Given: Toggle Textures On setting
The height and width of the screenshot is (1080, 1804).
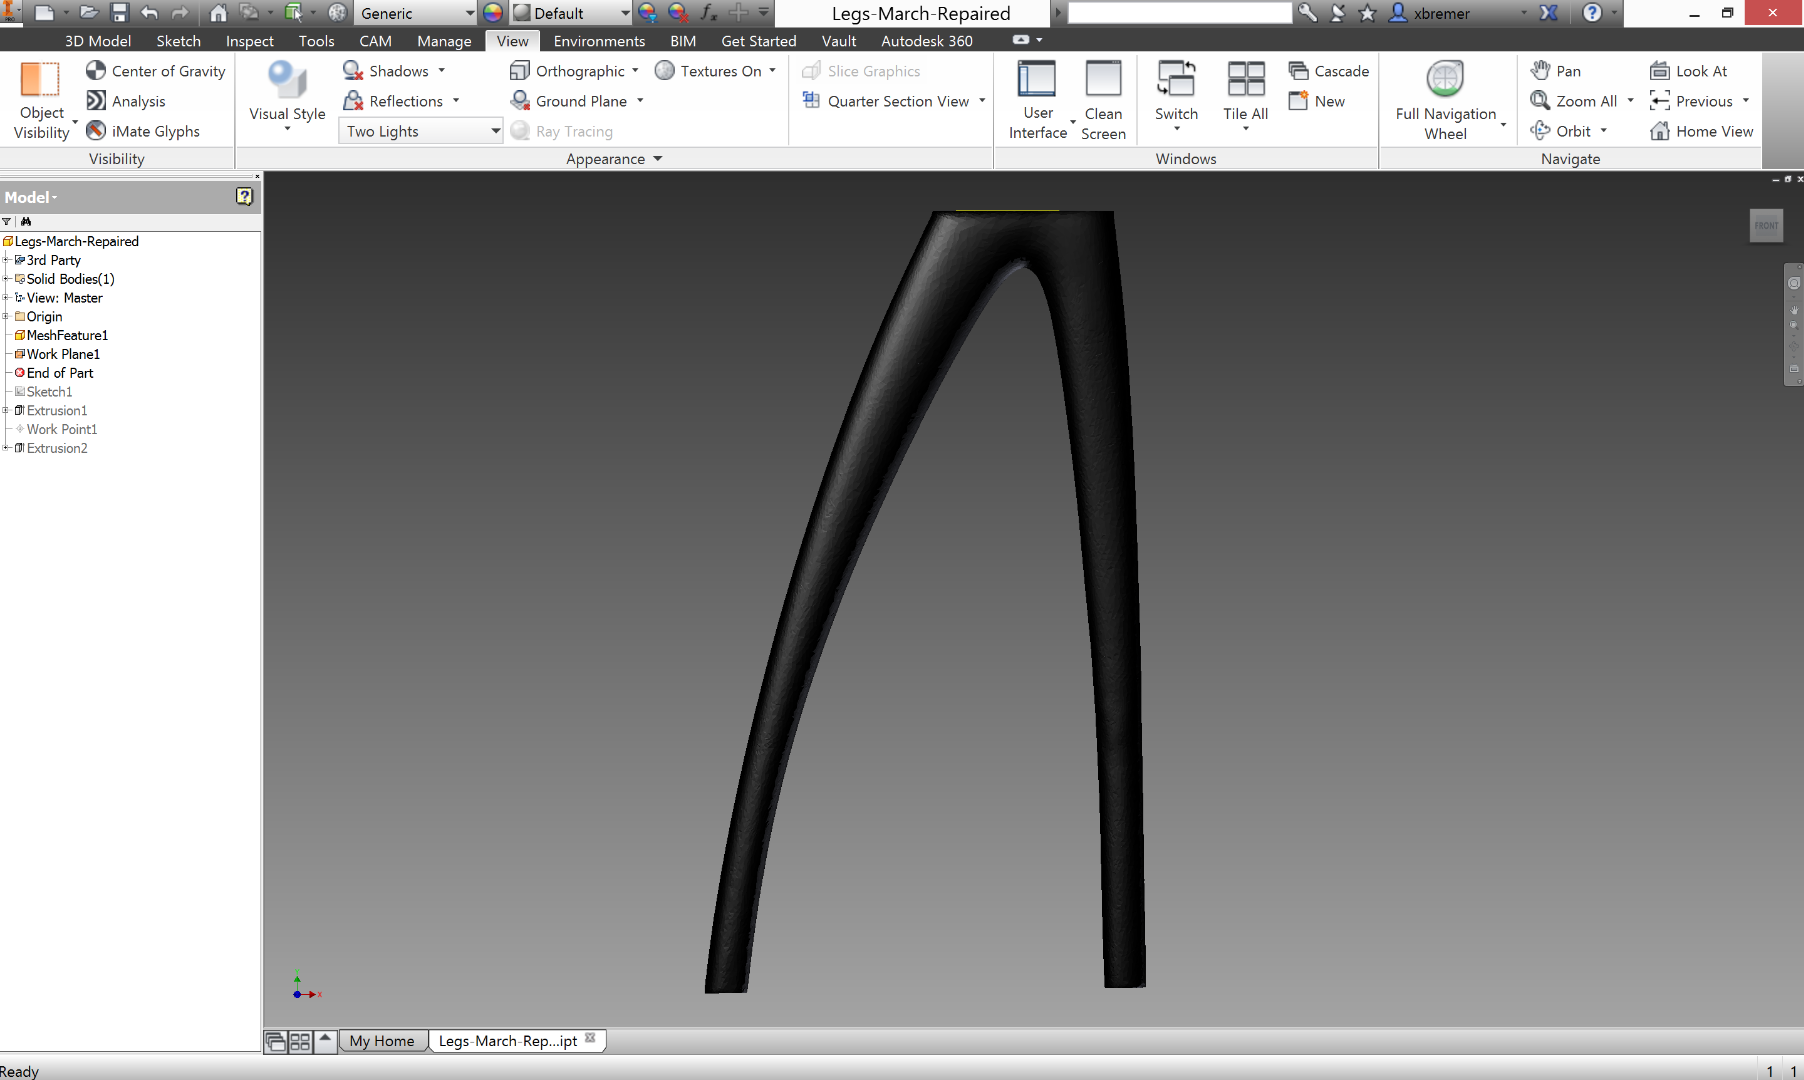Looking at the screenshot, I should point(708,71).
